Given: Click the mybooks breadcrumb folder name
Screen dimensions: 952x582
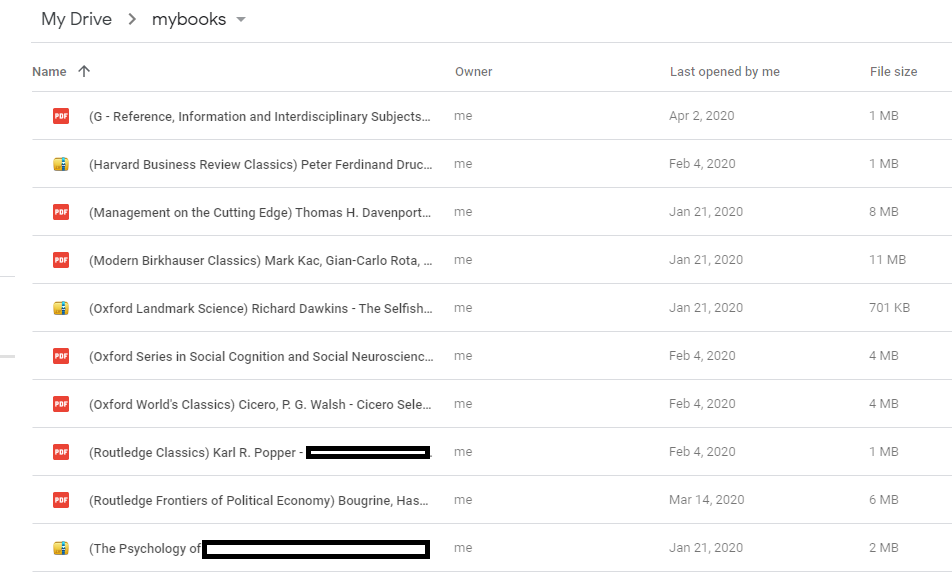Looking at the screenshot, I should tap(189, 19).
